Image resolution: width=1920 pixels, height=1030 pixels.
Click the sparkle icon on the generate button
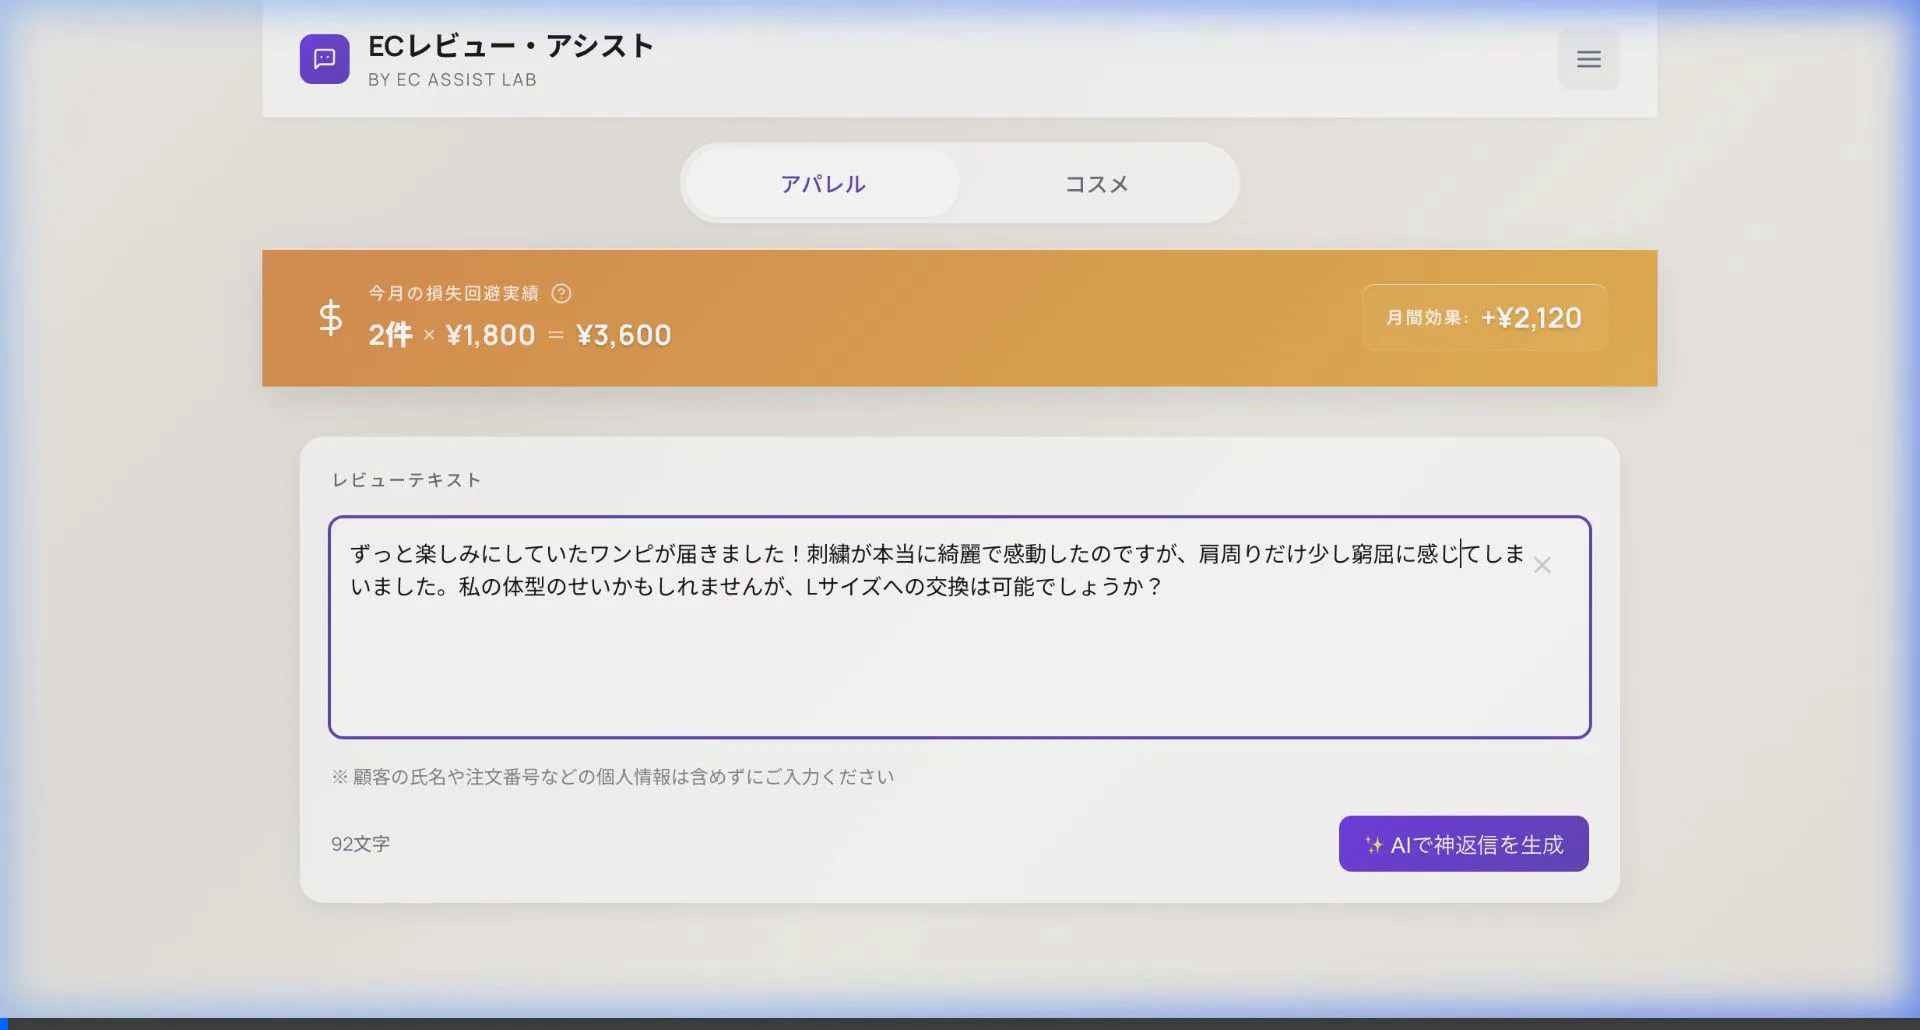coord(1374,843)
